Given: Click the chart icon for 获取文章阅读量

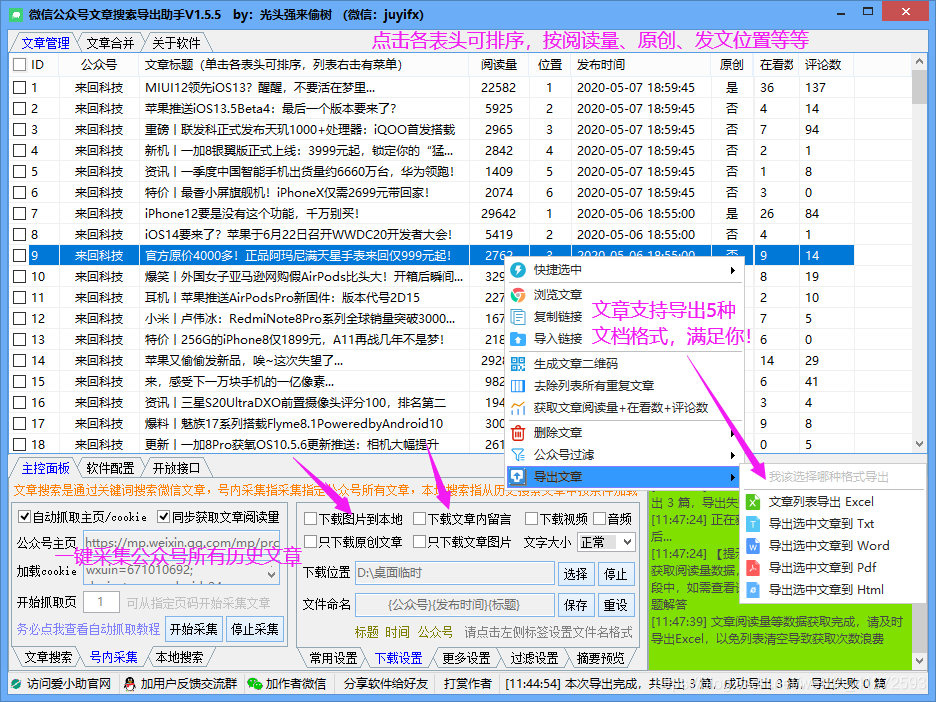Looking at the screenshot, I should click(518, 408).
